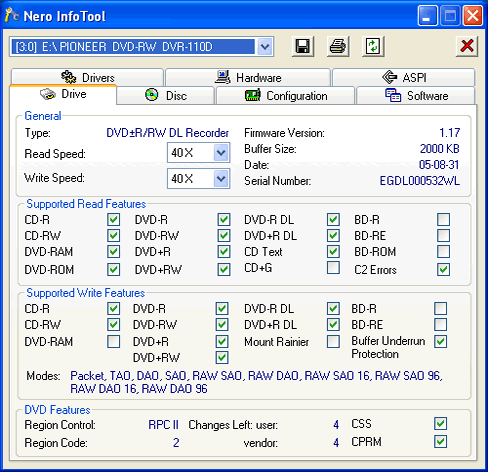Open the Hardware tab
Viewport: 488px width, 472px height.
point(248,77)
